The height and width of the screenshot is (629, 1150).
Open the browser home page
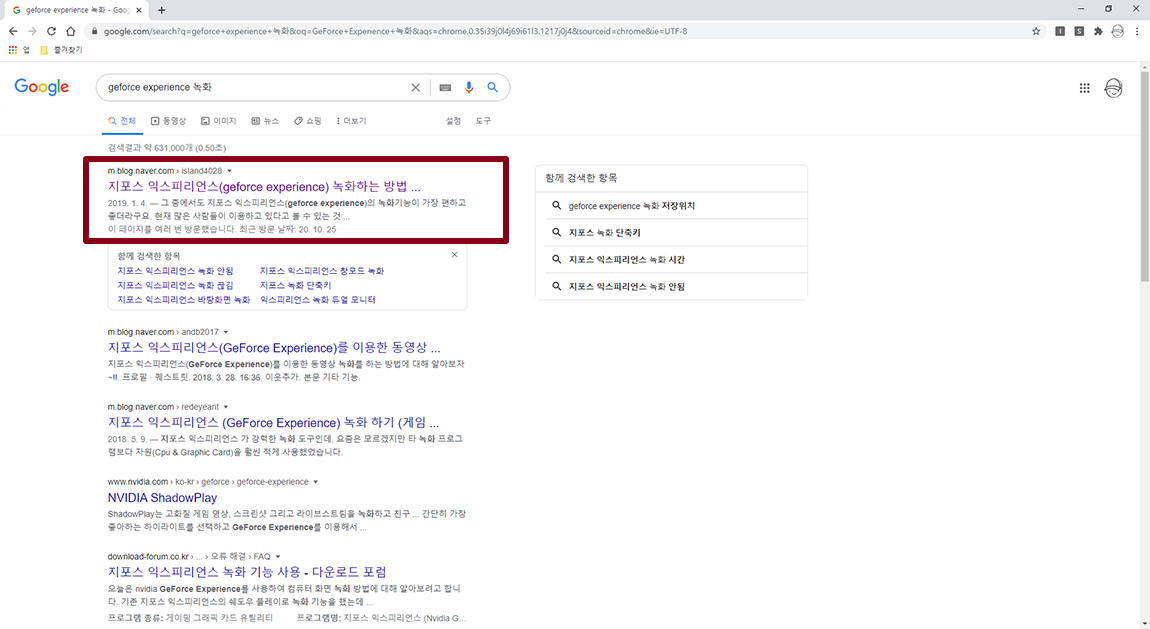pos(70,32)
